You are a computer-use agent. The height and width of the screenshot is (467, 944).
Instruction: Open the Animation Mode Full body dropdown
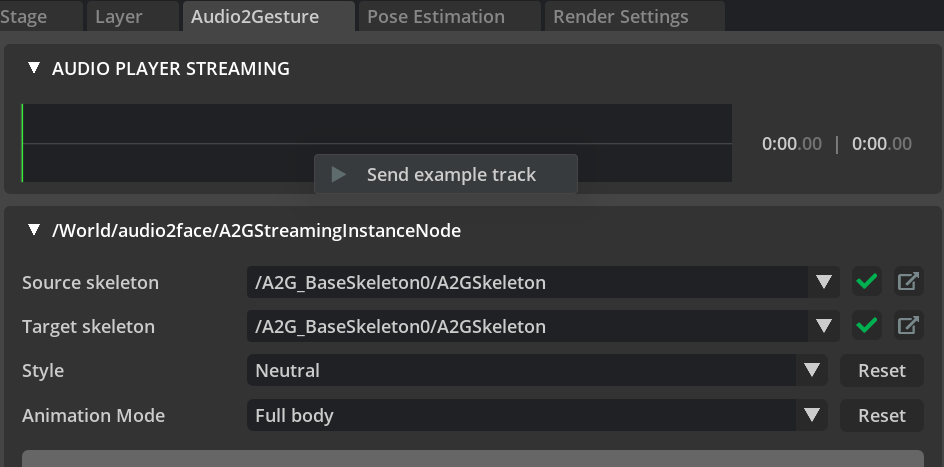(811, 415)
